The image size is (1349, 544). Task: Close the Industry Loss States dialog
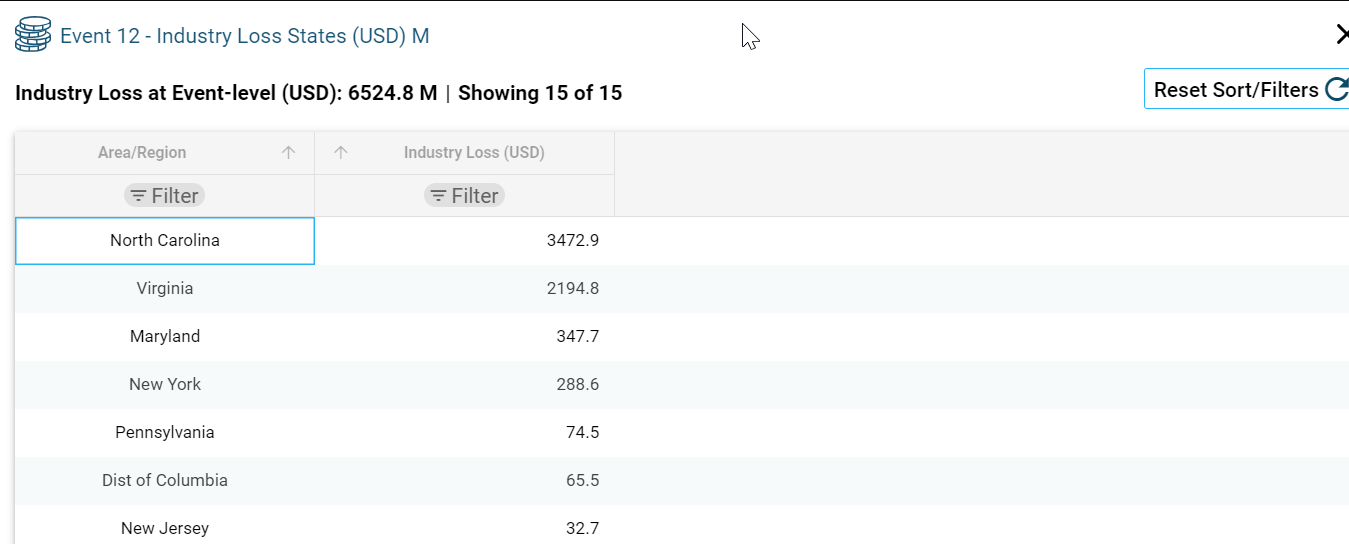pyautogui.click(x=1341, y=35)
